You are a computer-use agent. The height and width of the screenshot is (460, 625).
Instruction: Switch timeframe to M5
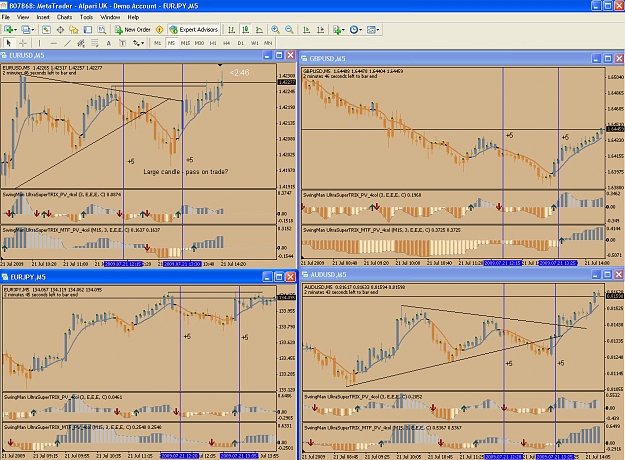[171, 43]
